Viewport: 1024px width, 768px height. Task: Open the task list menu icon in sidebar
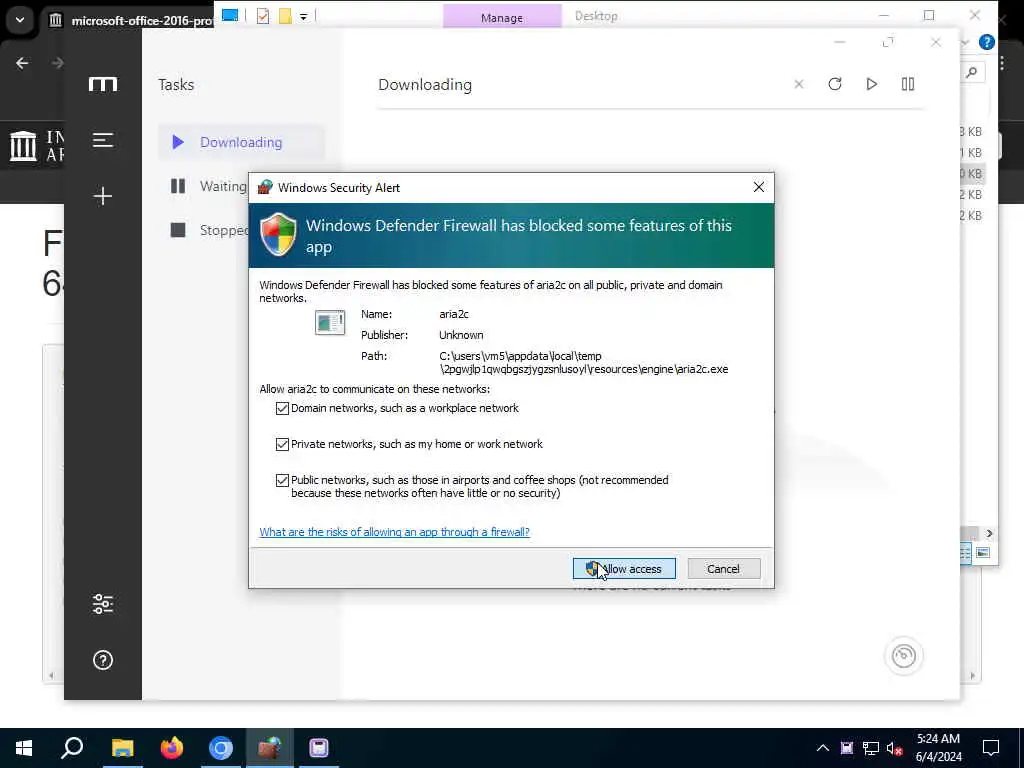tap(103, 140)
